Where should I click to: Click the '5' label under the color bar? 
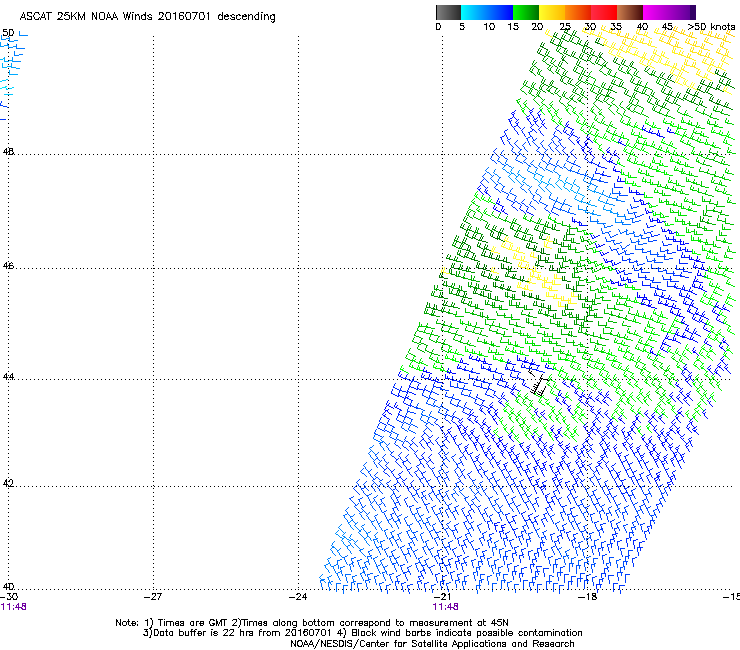pyautogui.click(x=462, y=27)
